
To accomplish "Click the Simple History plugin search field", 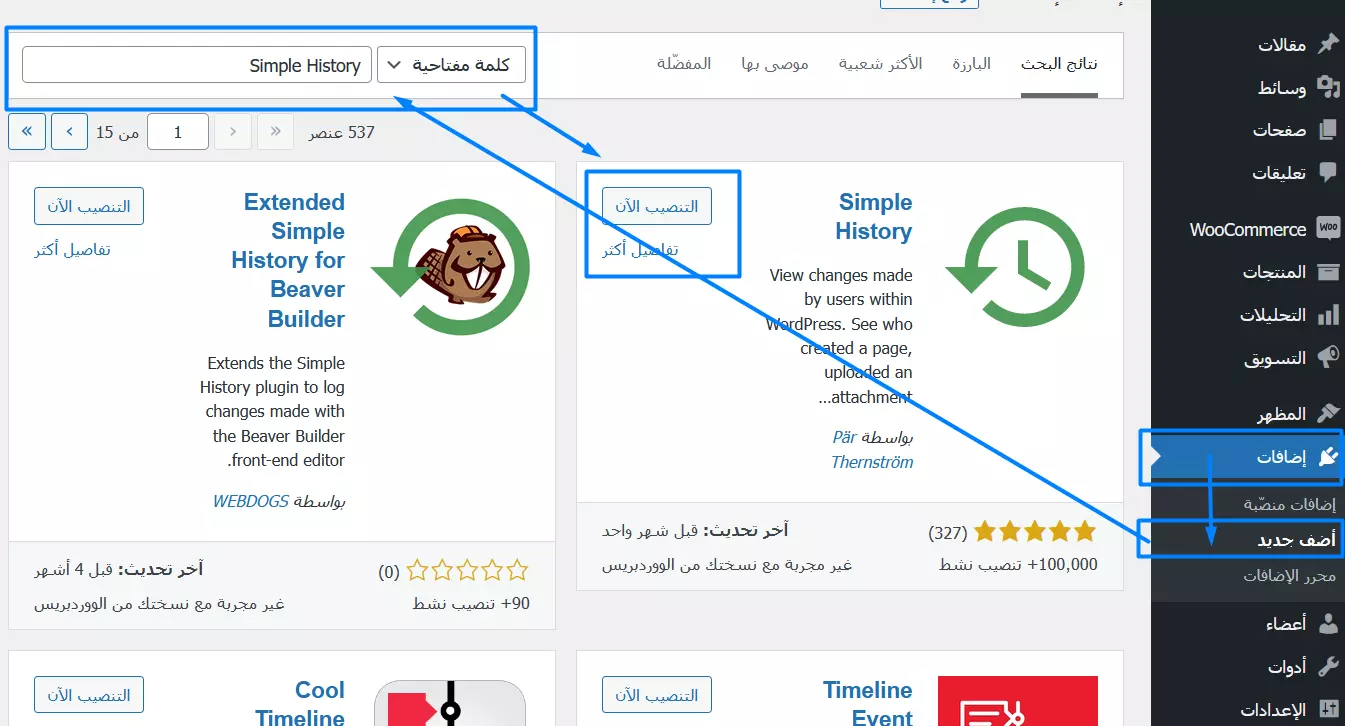I will click(197, 65).
